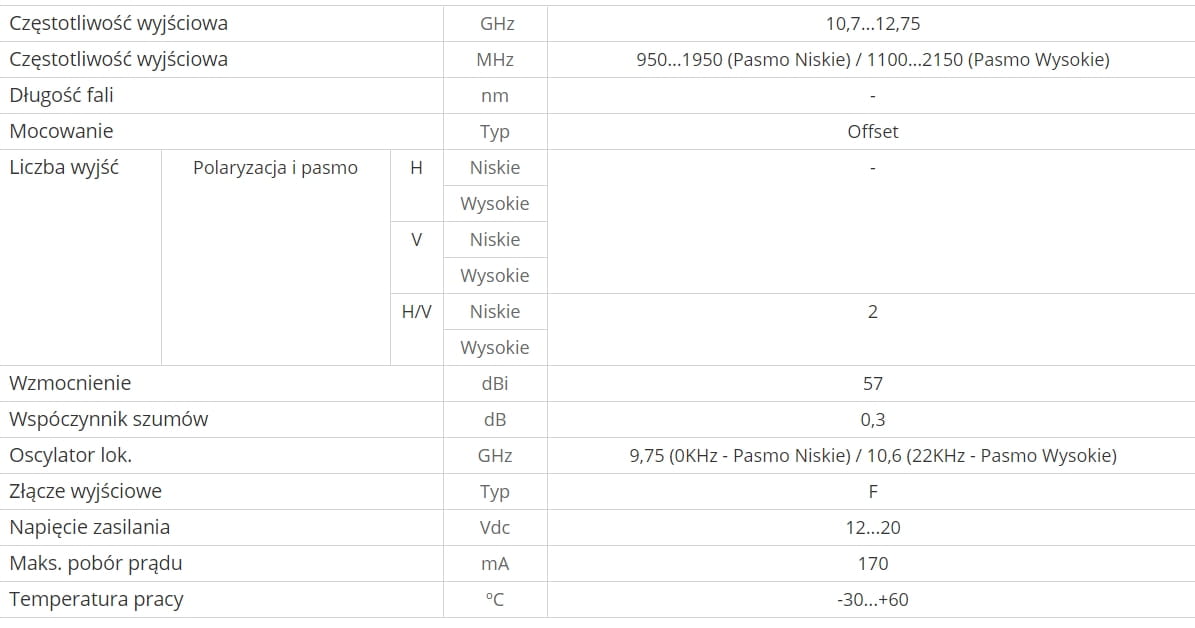The image size is (1195, 628).
Task: Select the "nm" unit cell
Action: point(494,95)
